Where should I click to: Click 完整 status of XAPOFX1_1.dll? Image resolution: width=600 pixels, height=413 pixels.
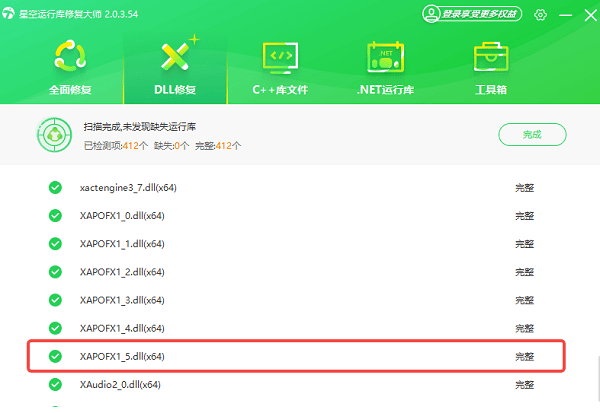[524, 243]
